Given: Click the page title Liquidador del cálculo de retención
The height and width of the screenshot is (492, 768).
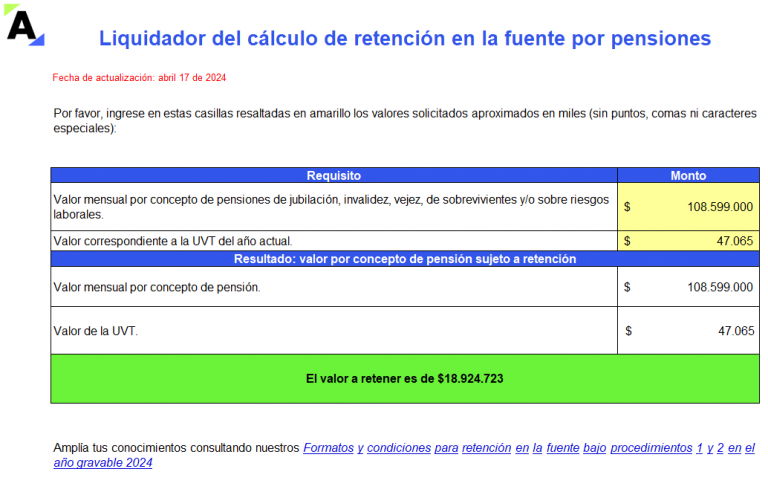Looking at the screenshot, I should point(405,38).
